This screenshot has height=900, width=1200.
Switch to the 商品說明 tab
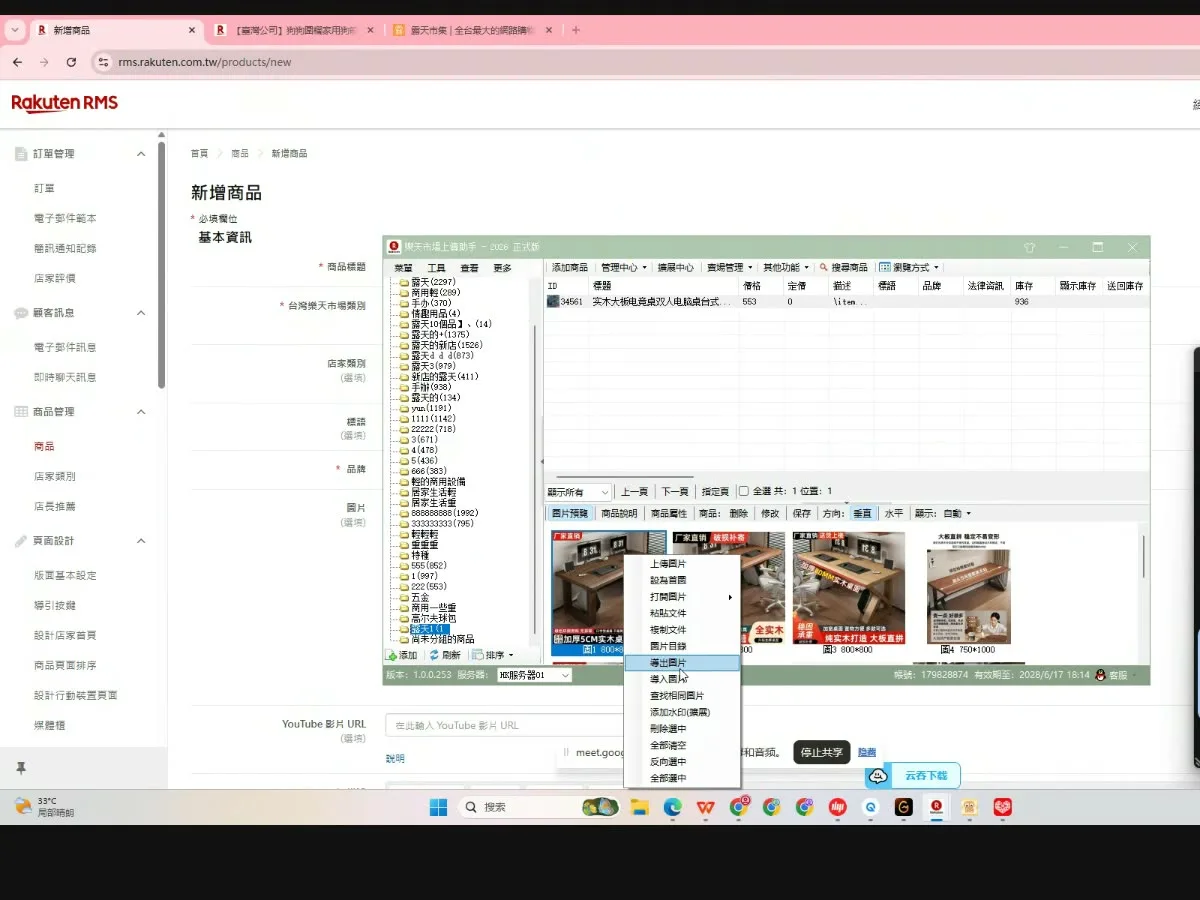tap(619, 513)
